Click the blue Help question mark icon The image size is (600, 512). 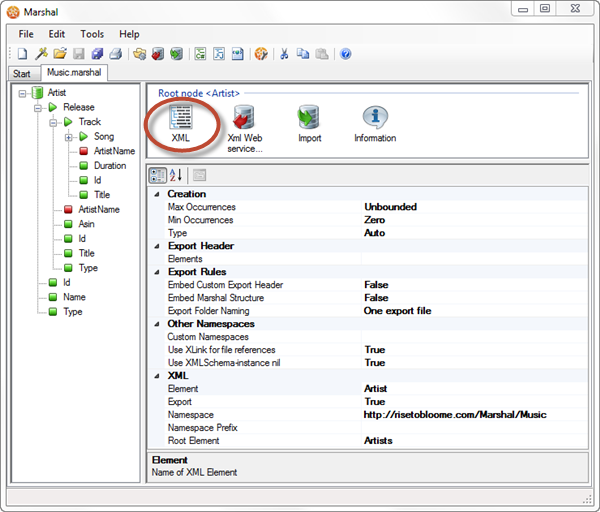(x=345, y=54)
